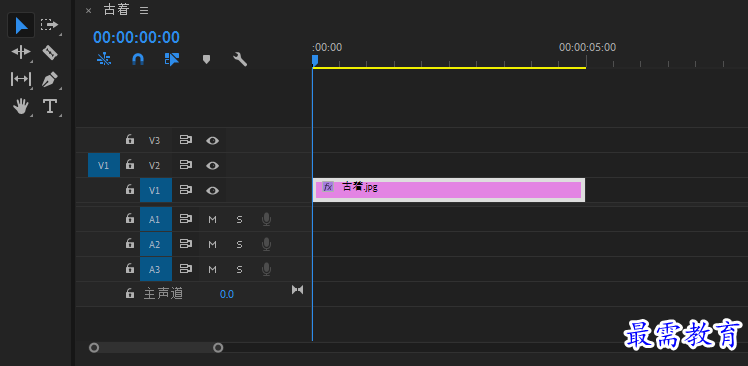Mute track A2
This screenshot has width=748, height=366.
click(212, 244)
